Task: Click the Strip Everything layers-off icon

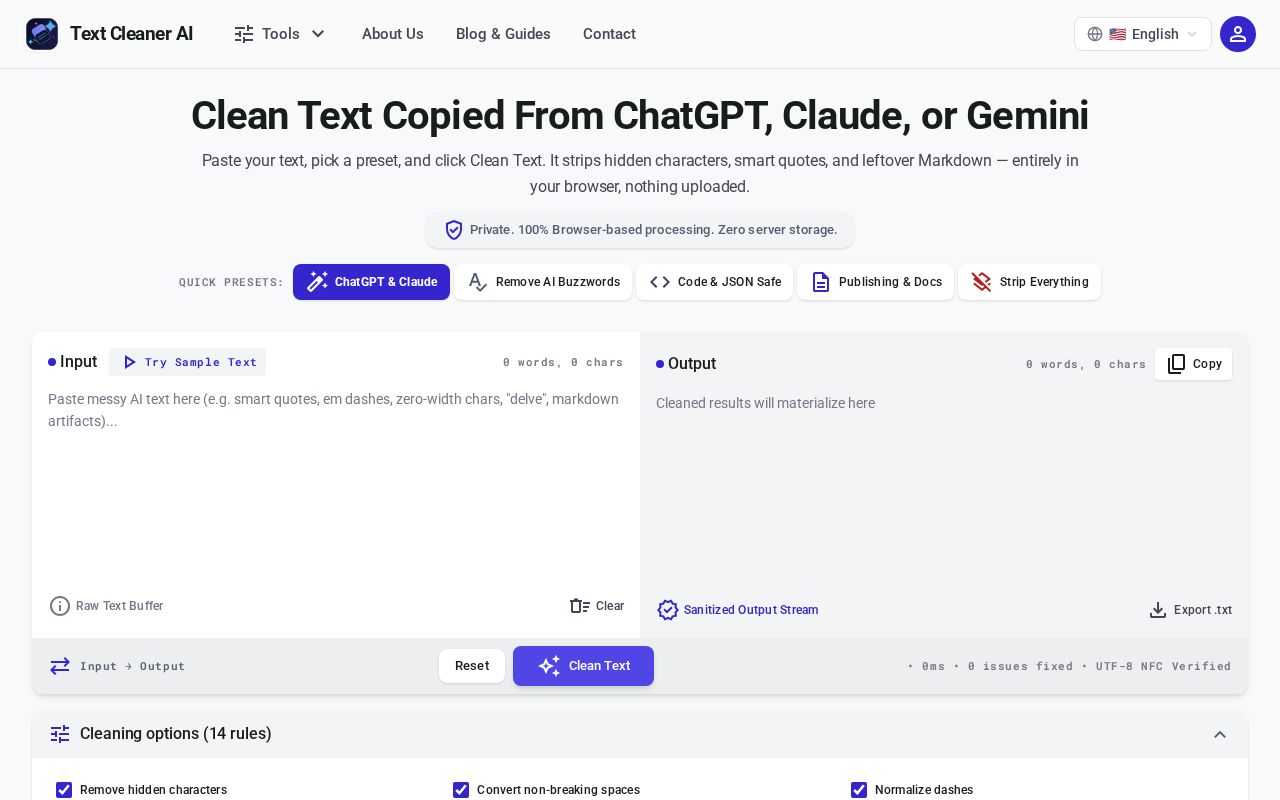Action: tap(982, 282)
